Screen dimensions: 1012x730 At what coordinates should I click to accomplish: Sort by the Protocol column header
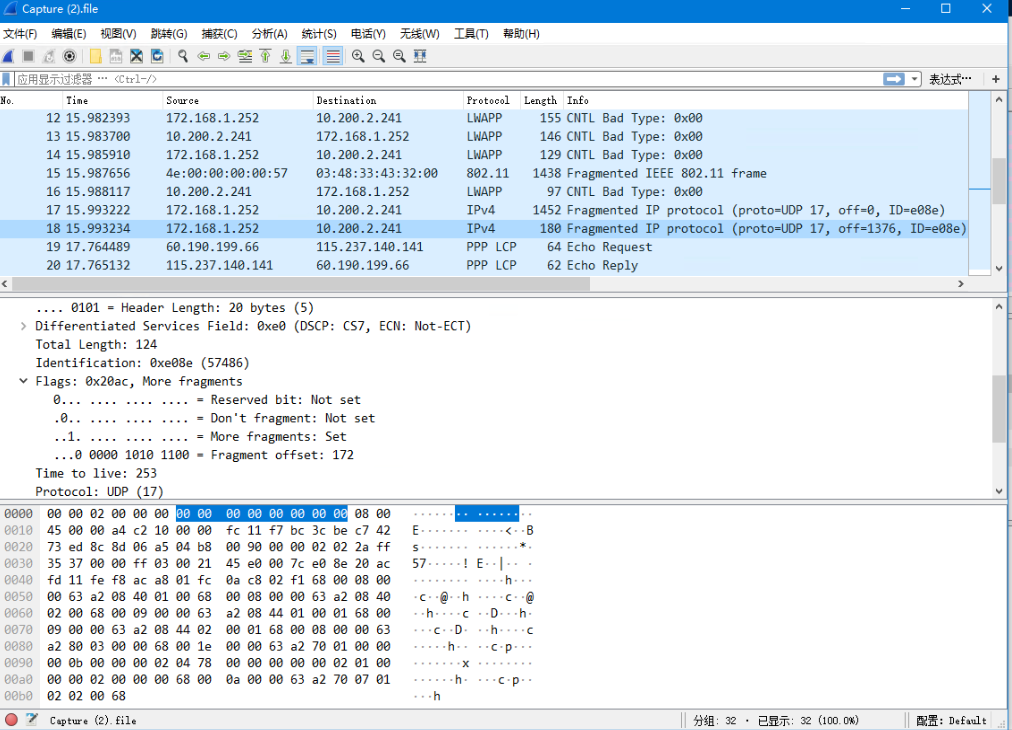[492, 100]
